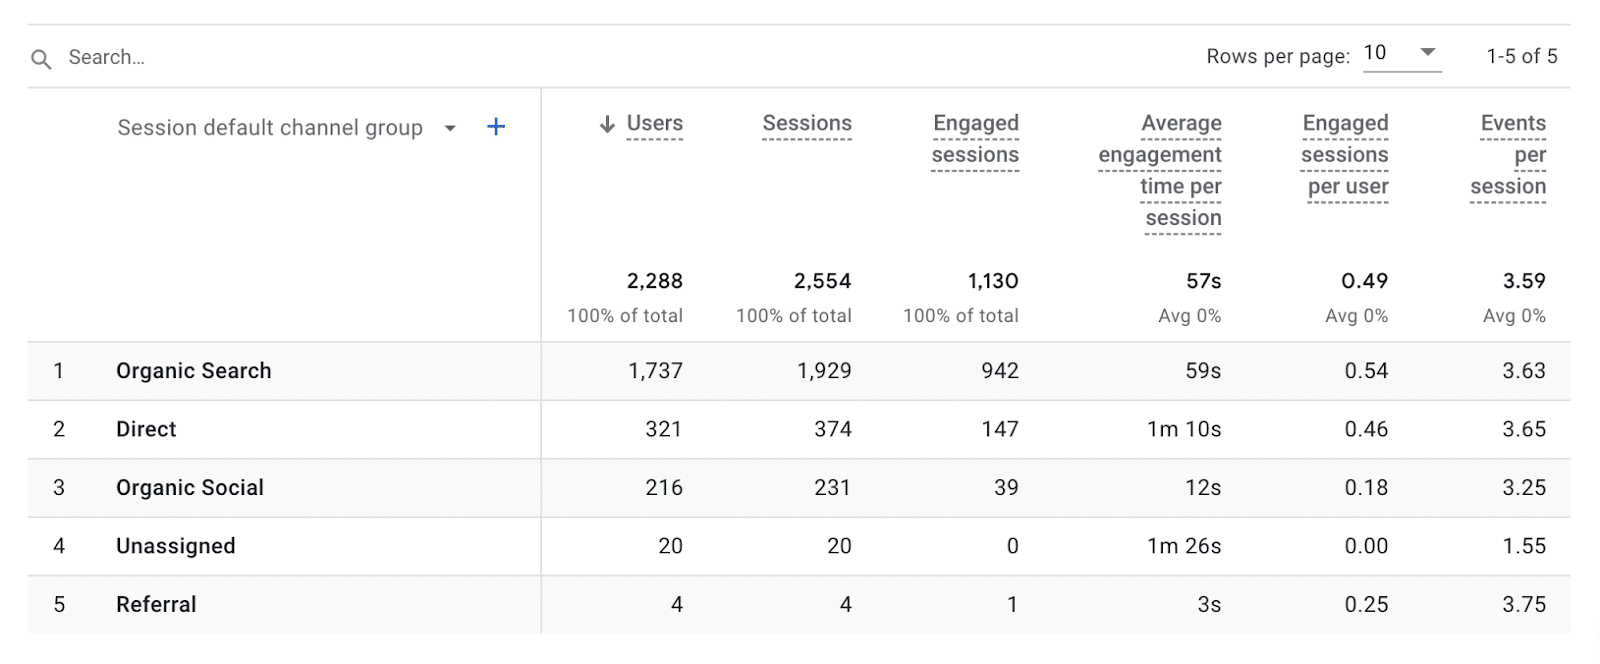The image size is (1600, 664).
Task: Select the Organic Search row
Action: 193,370
